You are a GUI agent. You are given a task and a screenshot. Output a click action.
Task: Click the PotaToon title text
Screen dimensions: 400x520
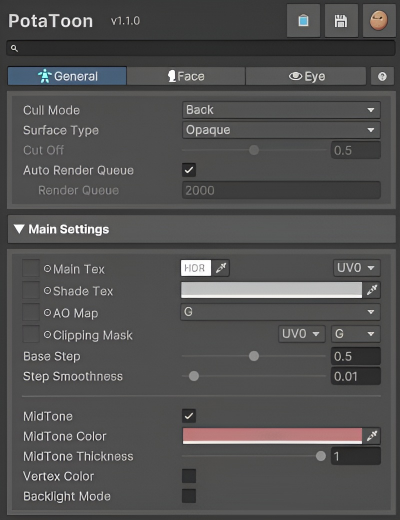[51, 21]
